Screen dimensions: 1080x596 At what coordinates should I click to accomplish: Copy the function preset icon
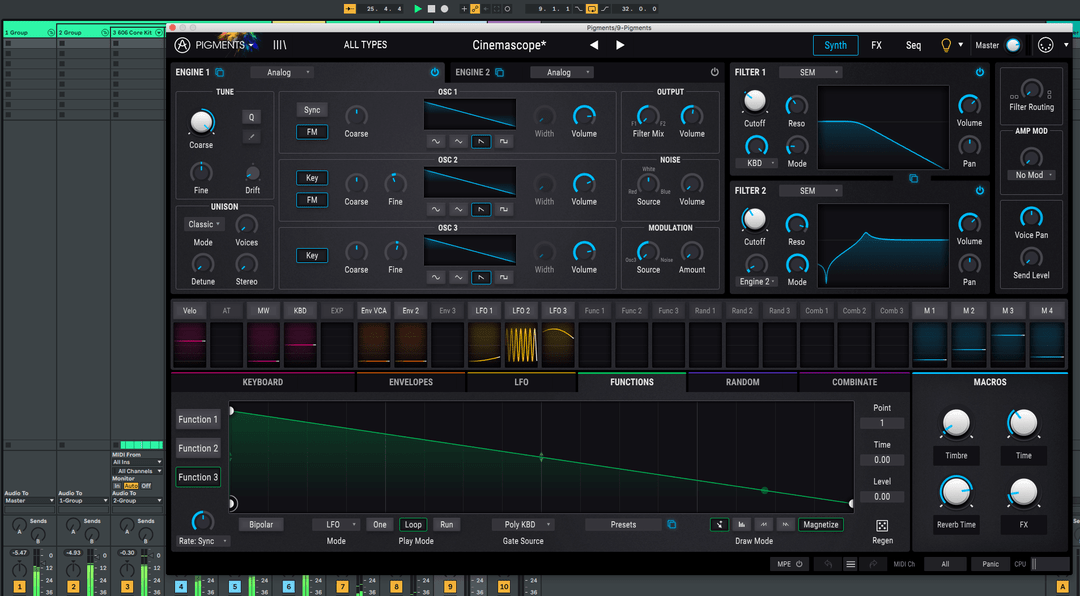click(x=672, y=524)
